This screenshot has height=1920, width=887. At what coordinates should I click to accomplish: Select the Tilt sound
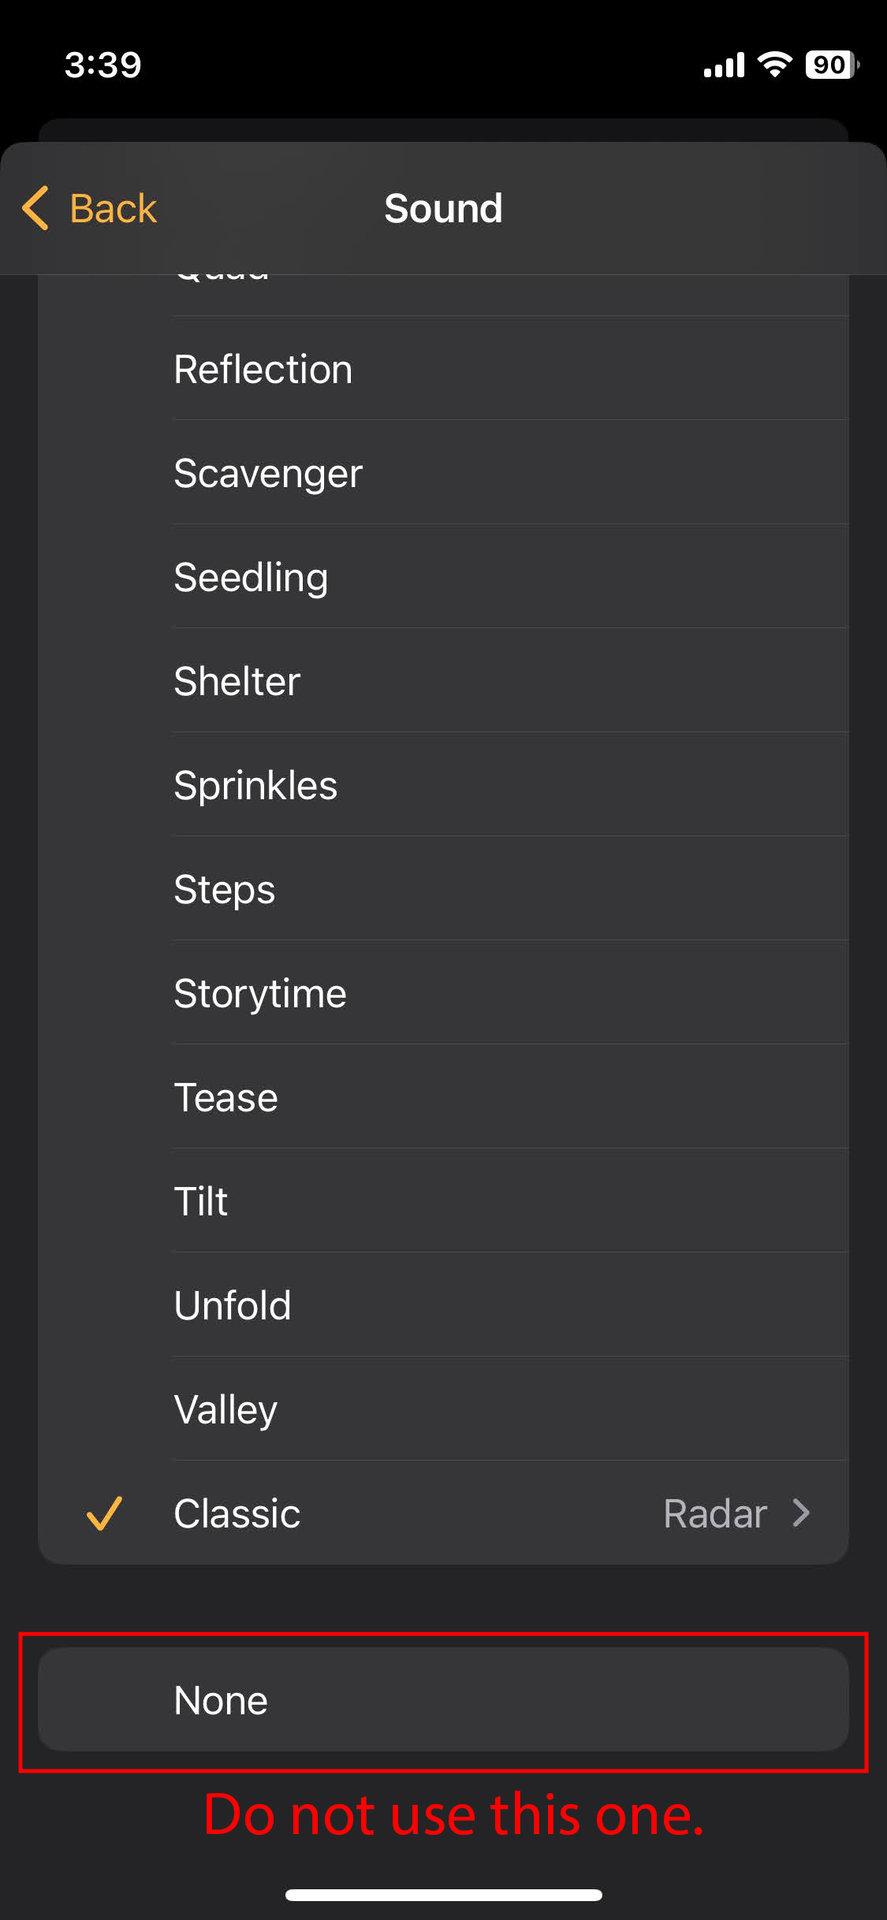click(201, 1201)
